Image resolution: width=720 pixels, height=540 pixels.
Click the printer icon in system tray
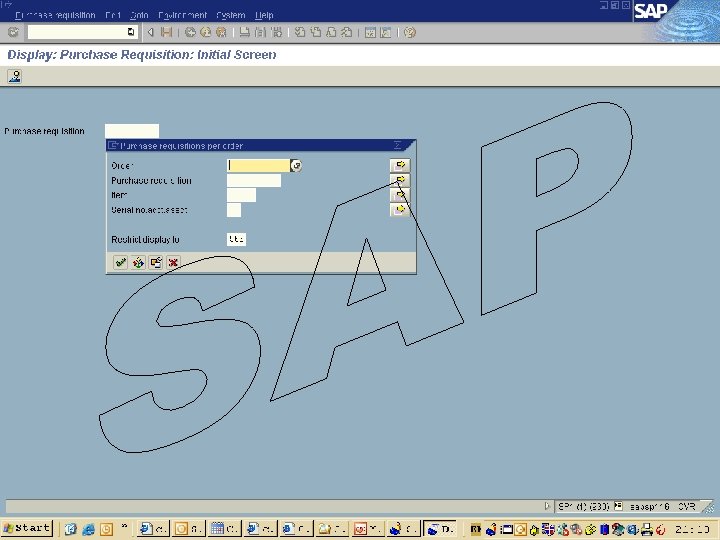pos(647,529)
